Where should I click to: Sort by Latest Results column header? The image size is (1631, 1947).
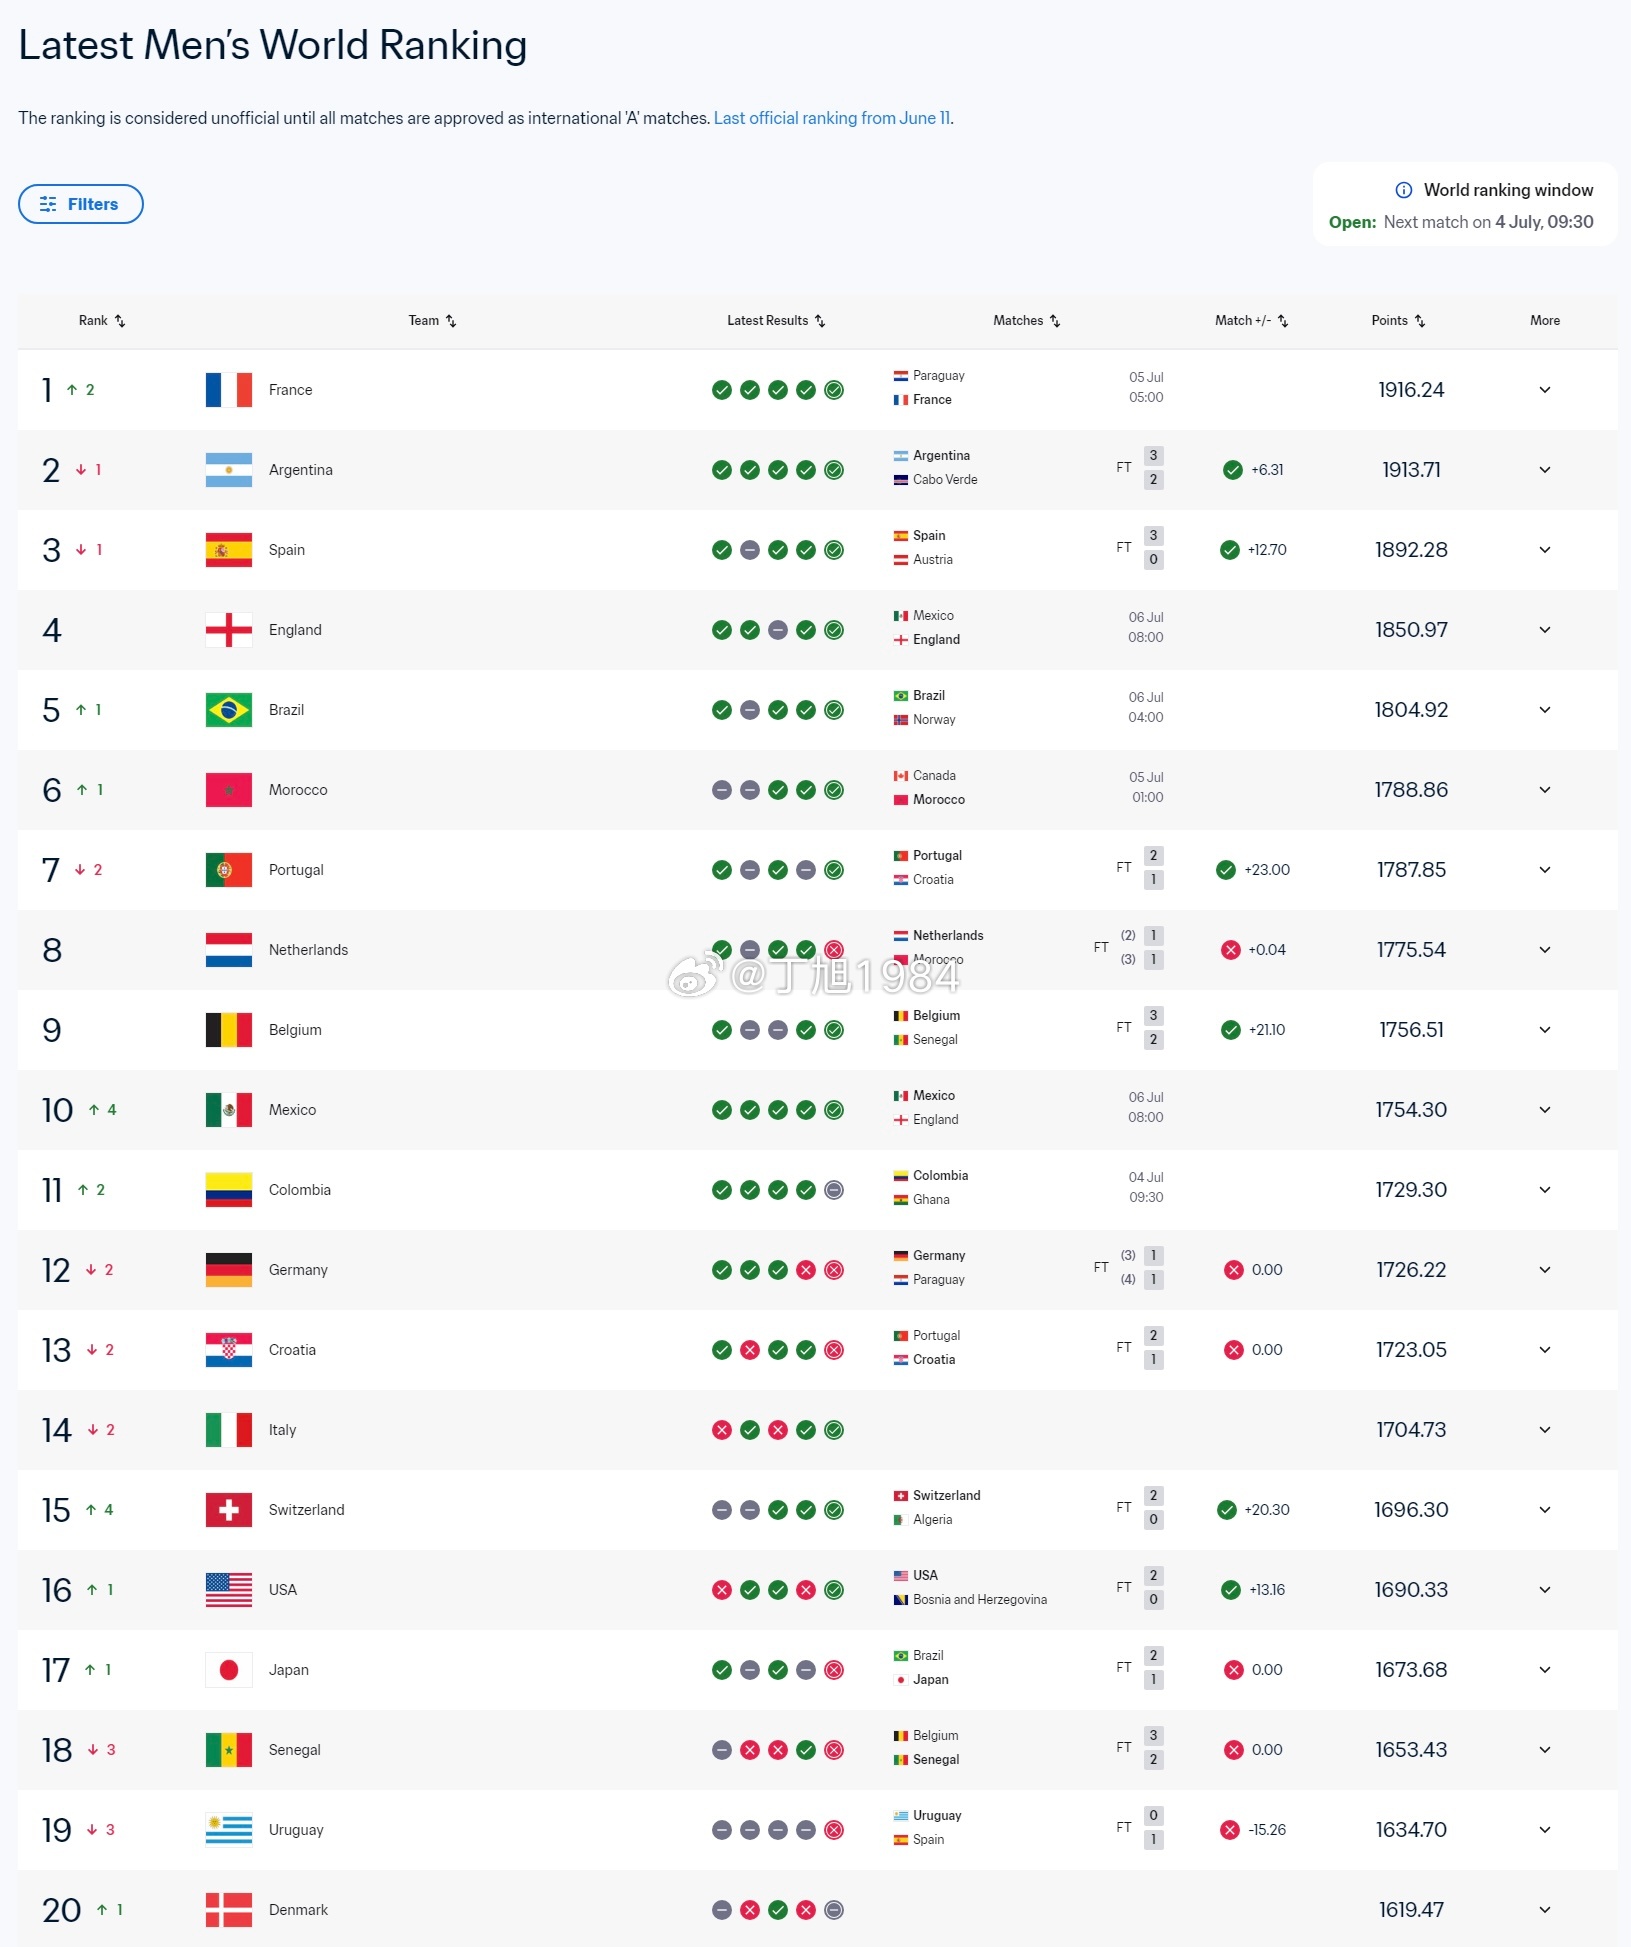pyautogui.click(x=776, y=320)
